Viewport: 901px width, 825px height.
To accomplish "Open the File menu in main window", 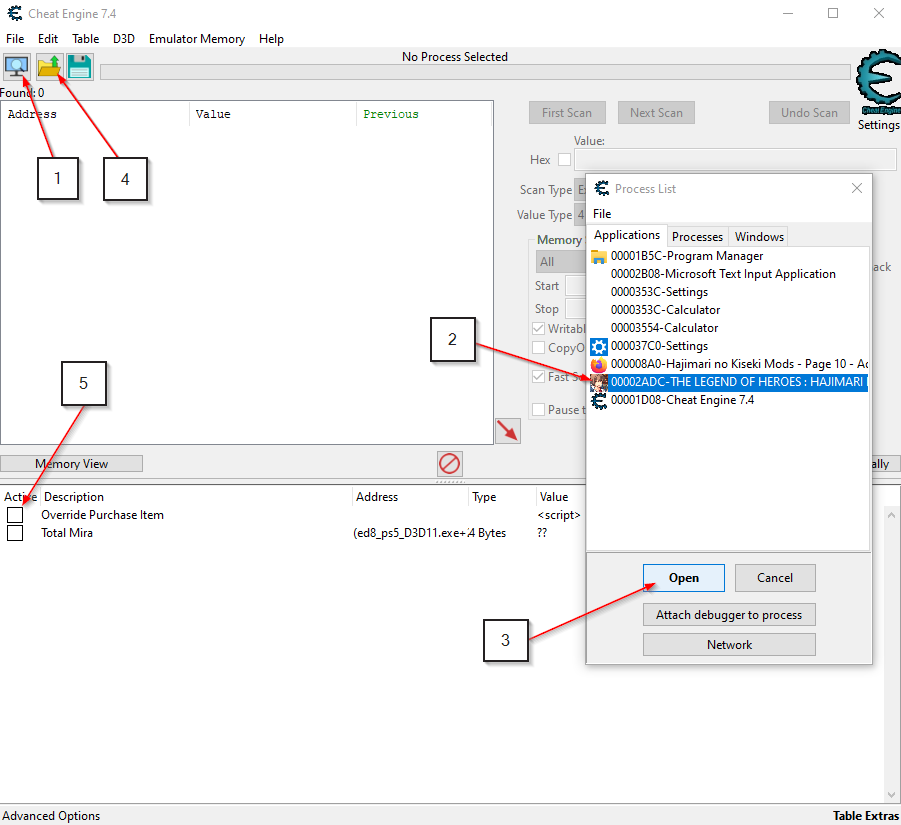I will [15, 38].
